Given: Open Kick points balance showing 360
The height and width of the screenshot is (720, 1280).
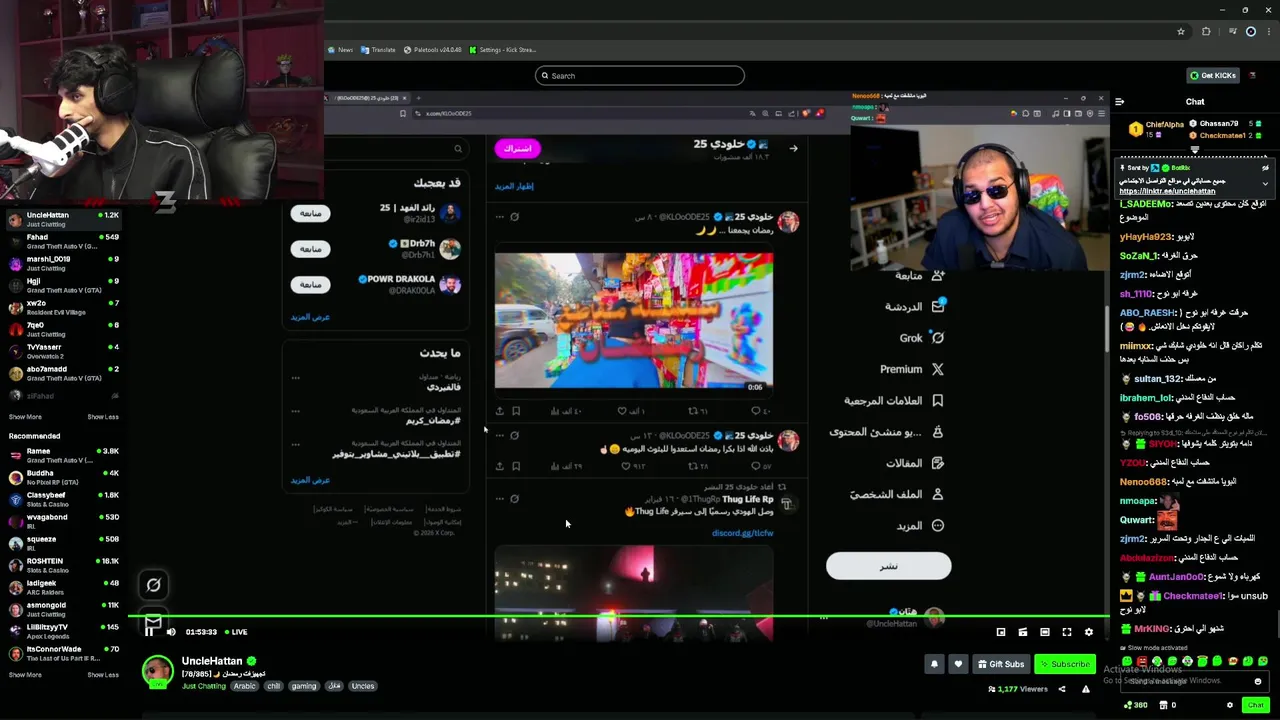Looking at the screenshot, I should (1134, 705).
